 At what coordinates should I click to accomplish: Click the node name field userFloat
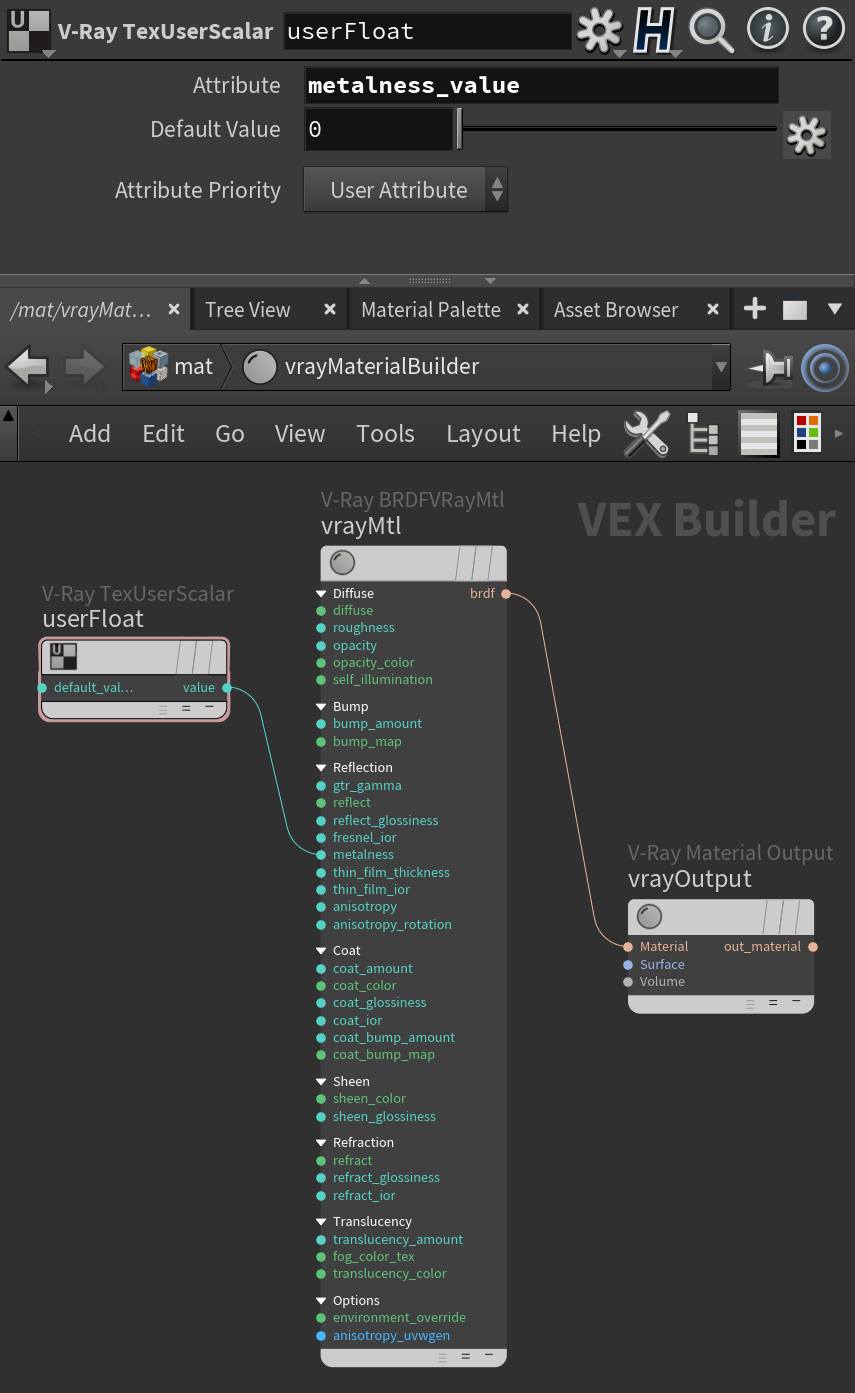point(428,31)
